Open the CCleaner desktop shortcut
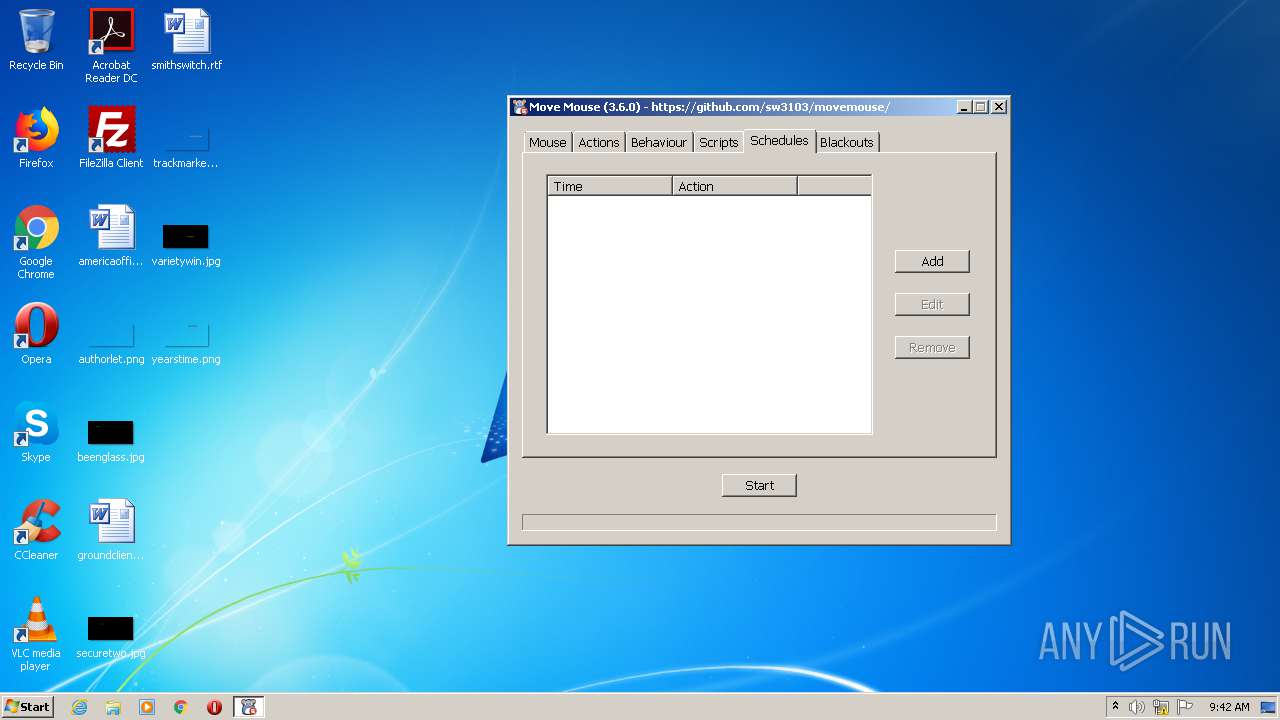 click(x=36, y=530)
